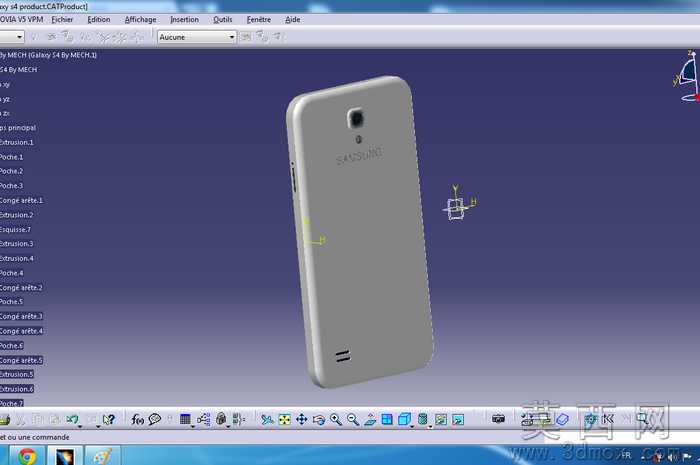Select Extrusion.6 in the tree
Image resolution: width=700 pixels, height=465 pixels.
tap(17, 389)
